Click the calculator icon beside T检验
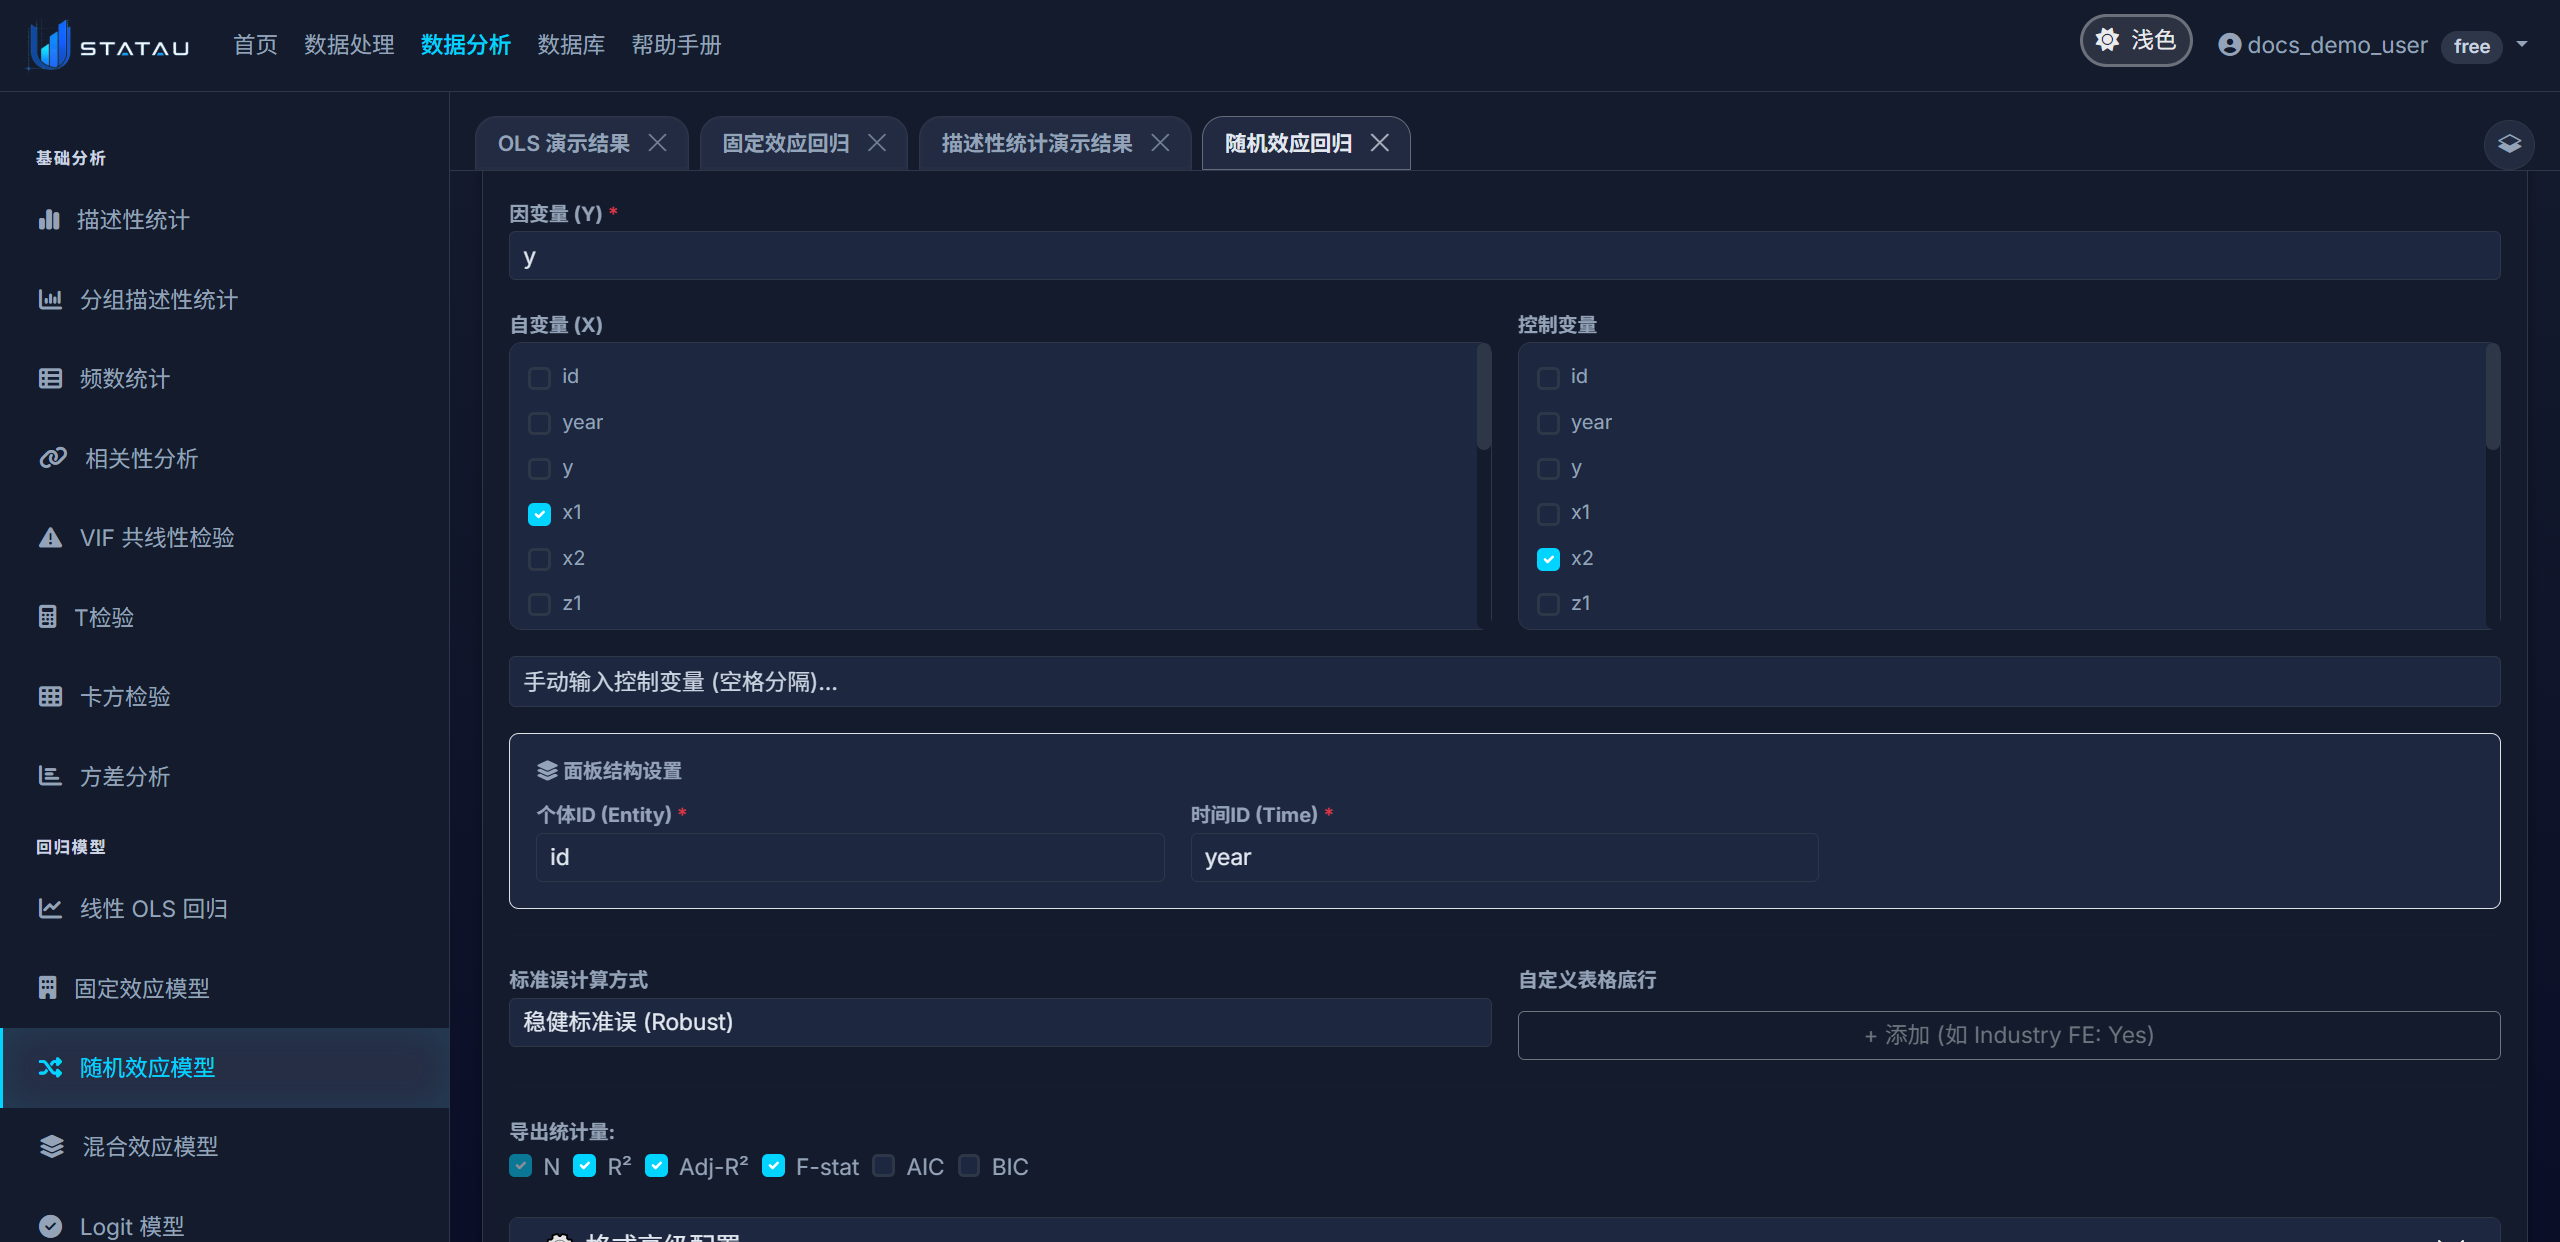2560x1242 pixels. (48, 617)
